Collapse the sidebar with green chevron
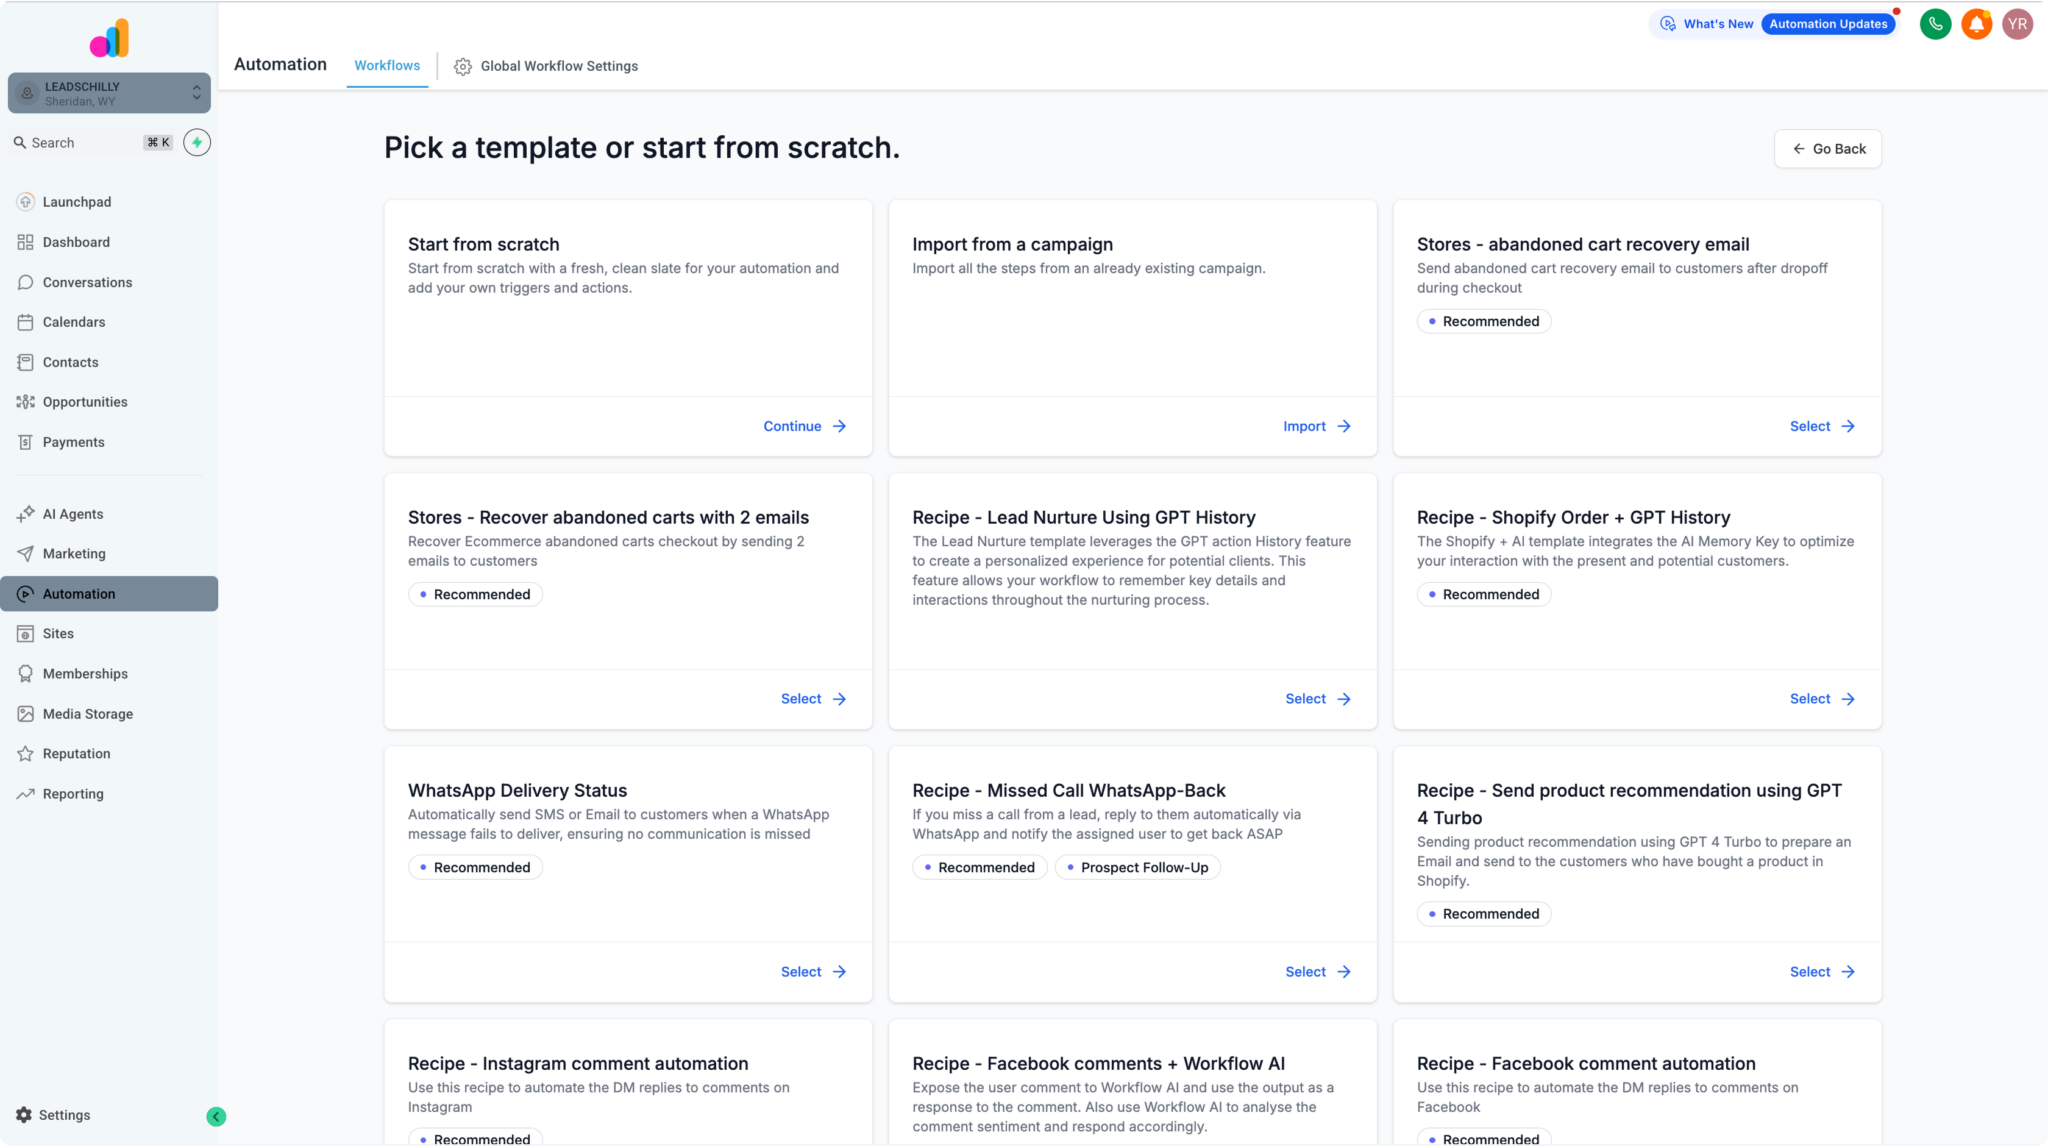Viewport: 2048px width, 1146px height. click(216, 1116)
